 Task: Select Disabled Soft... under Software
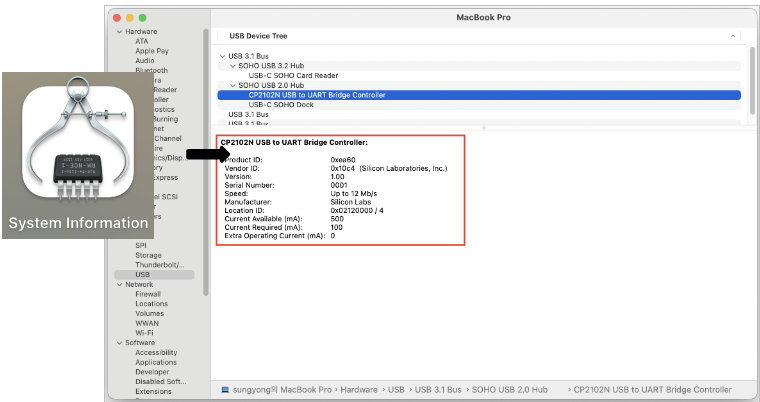pyautogui.click(x=160, y=382)
